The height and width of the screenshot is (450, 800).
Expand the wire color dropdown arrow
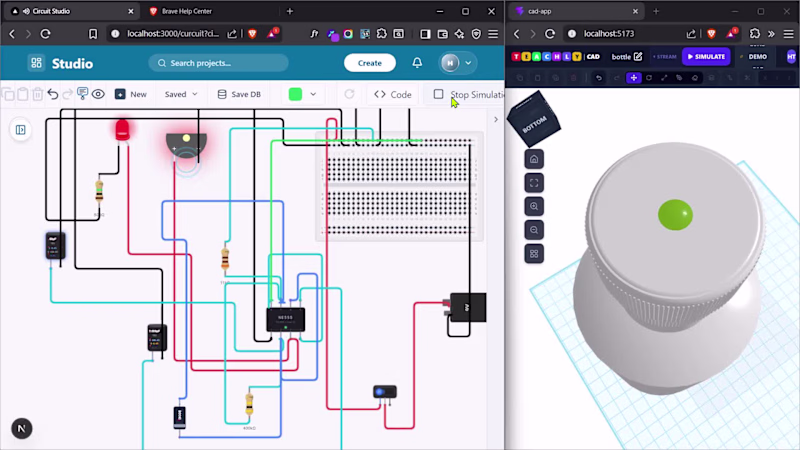313,94
